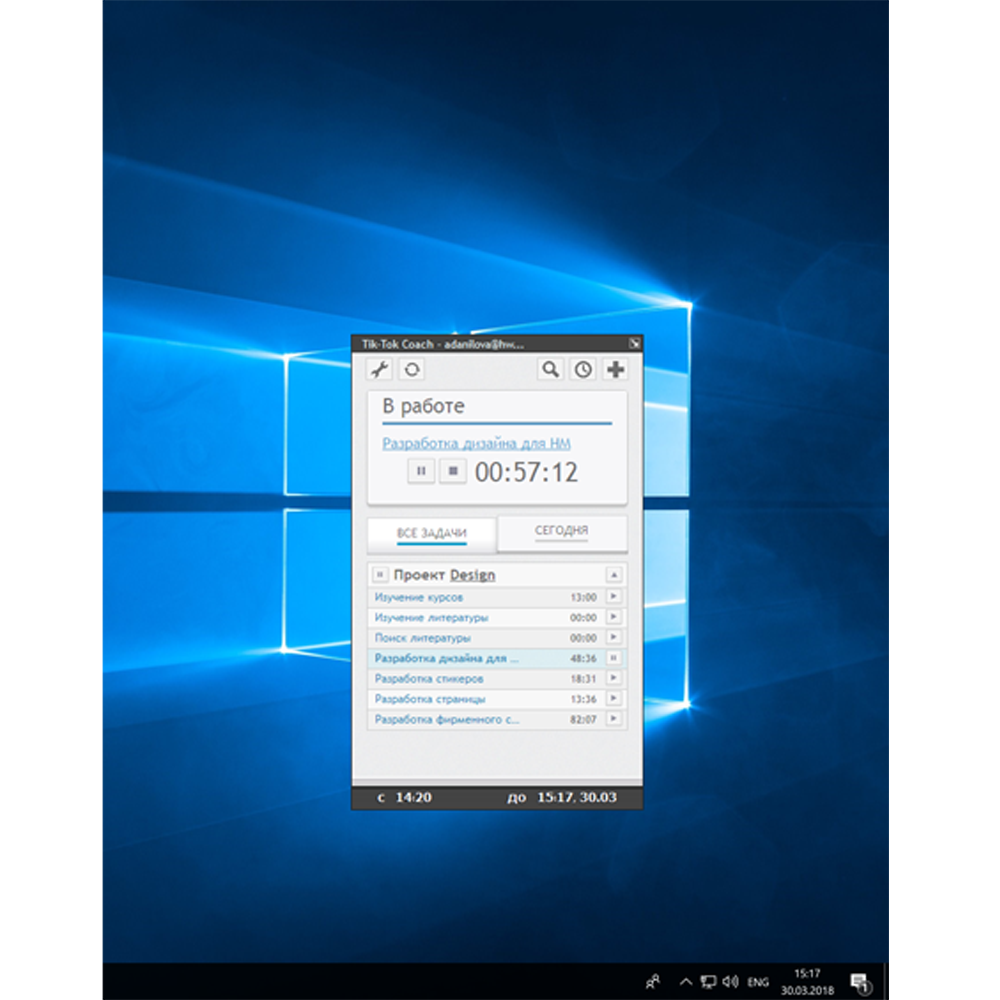Show hidden system tray icons
1000x1000 pixels.
tap(686, 982)
